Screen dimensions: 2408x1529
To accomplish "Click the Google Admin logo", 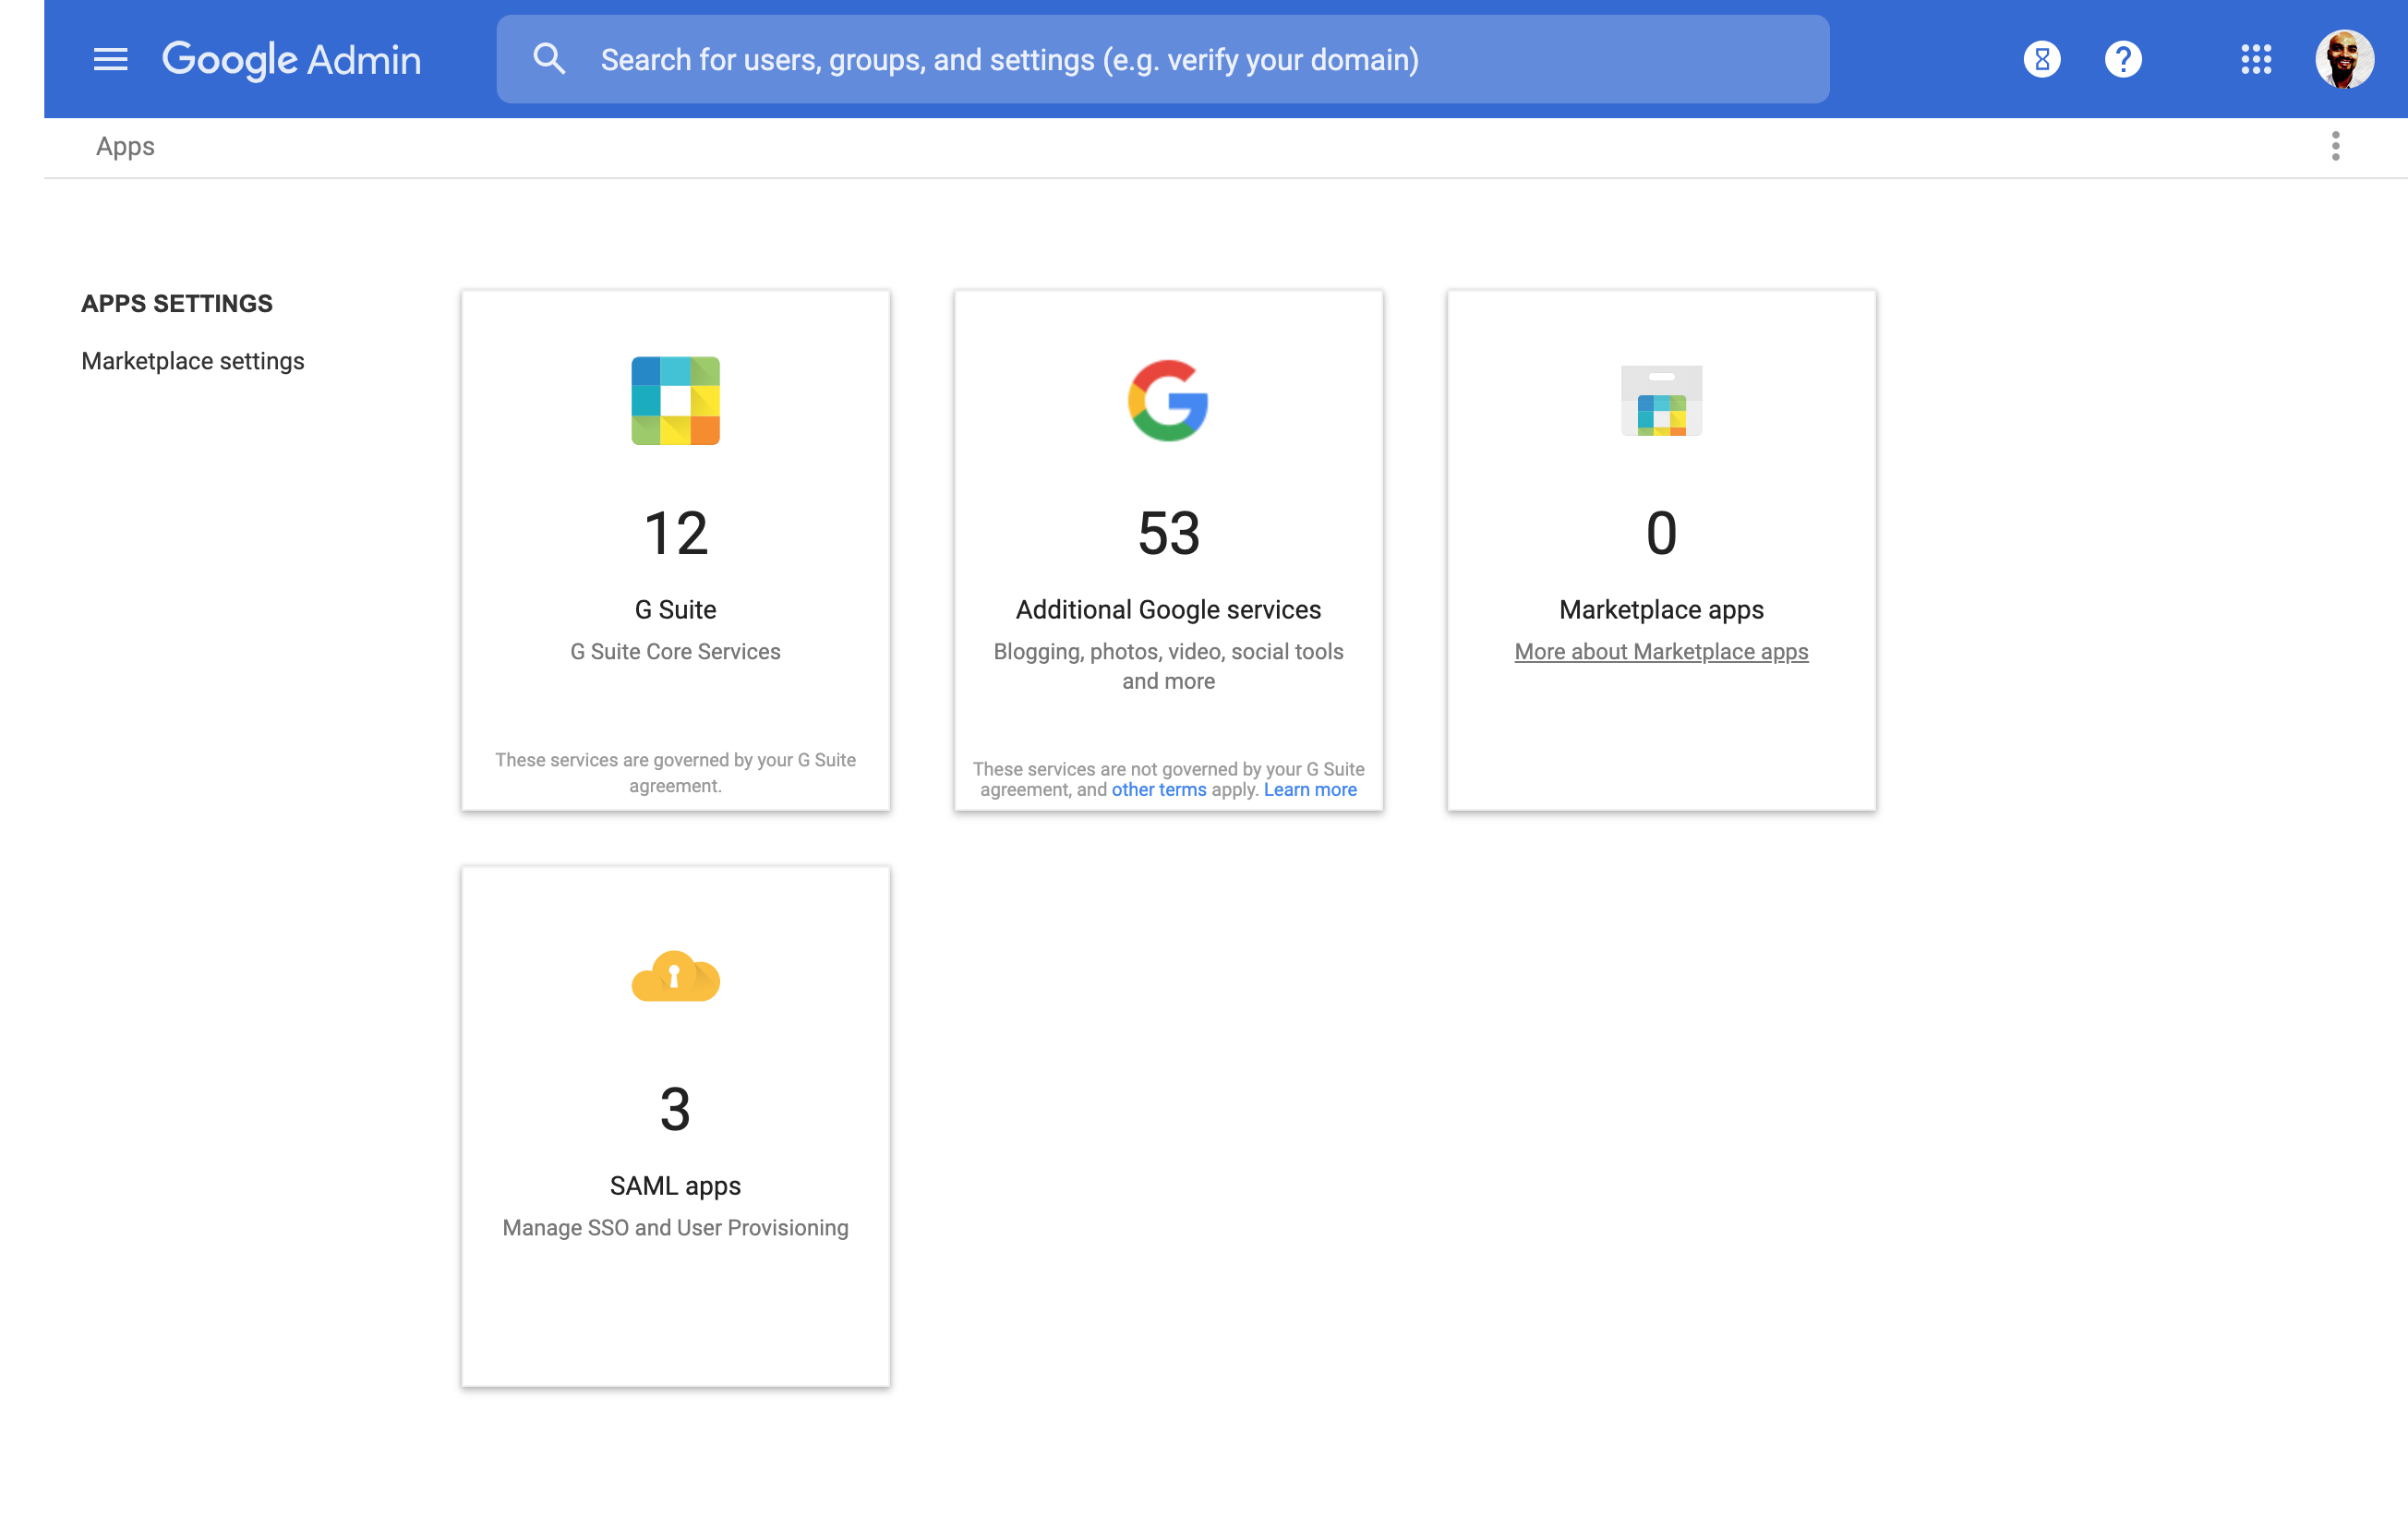I will (x=291, y=60).
